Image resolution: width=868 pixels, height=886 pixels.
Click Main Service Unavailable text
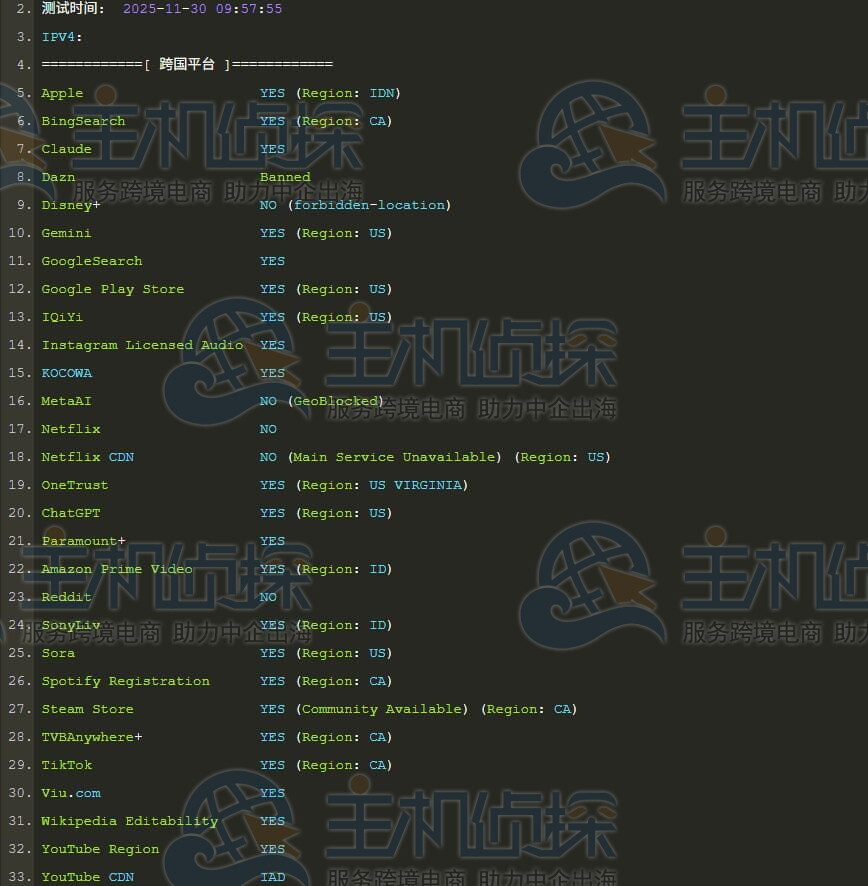(x=395, y=457)
